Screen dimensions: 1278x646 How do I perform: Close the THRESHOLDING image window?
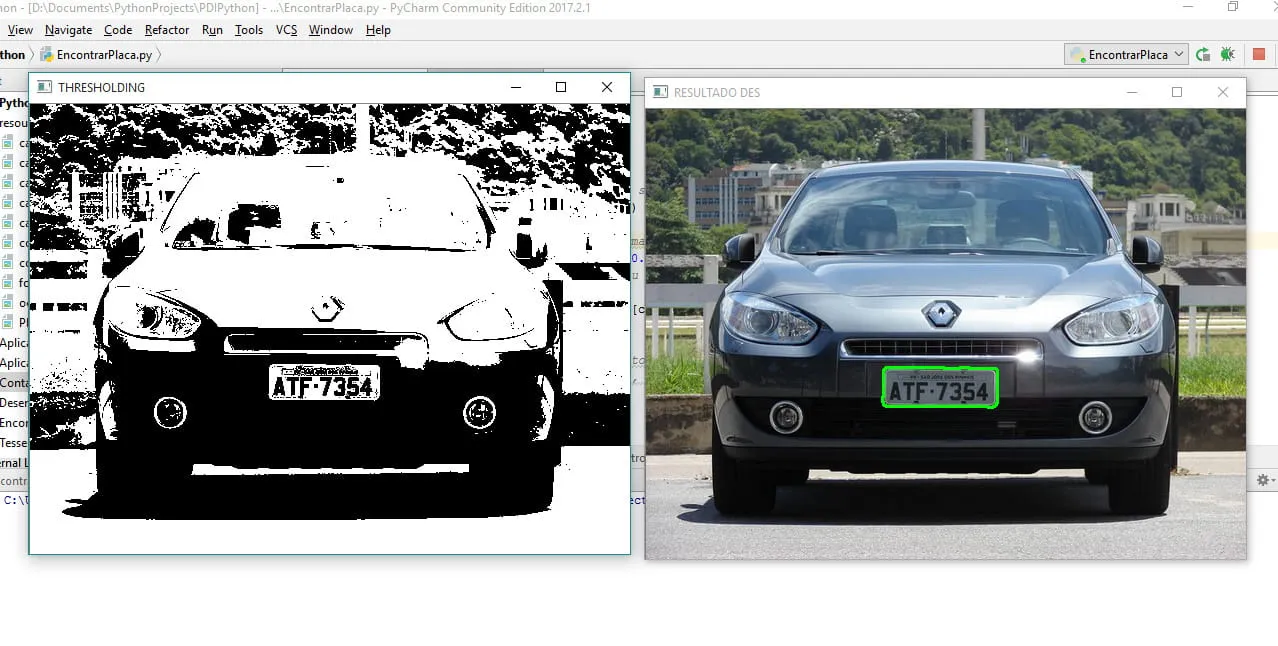tap(607, 87)
